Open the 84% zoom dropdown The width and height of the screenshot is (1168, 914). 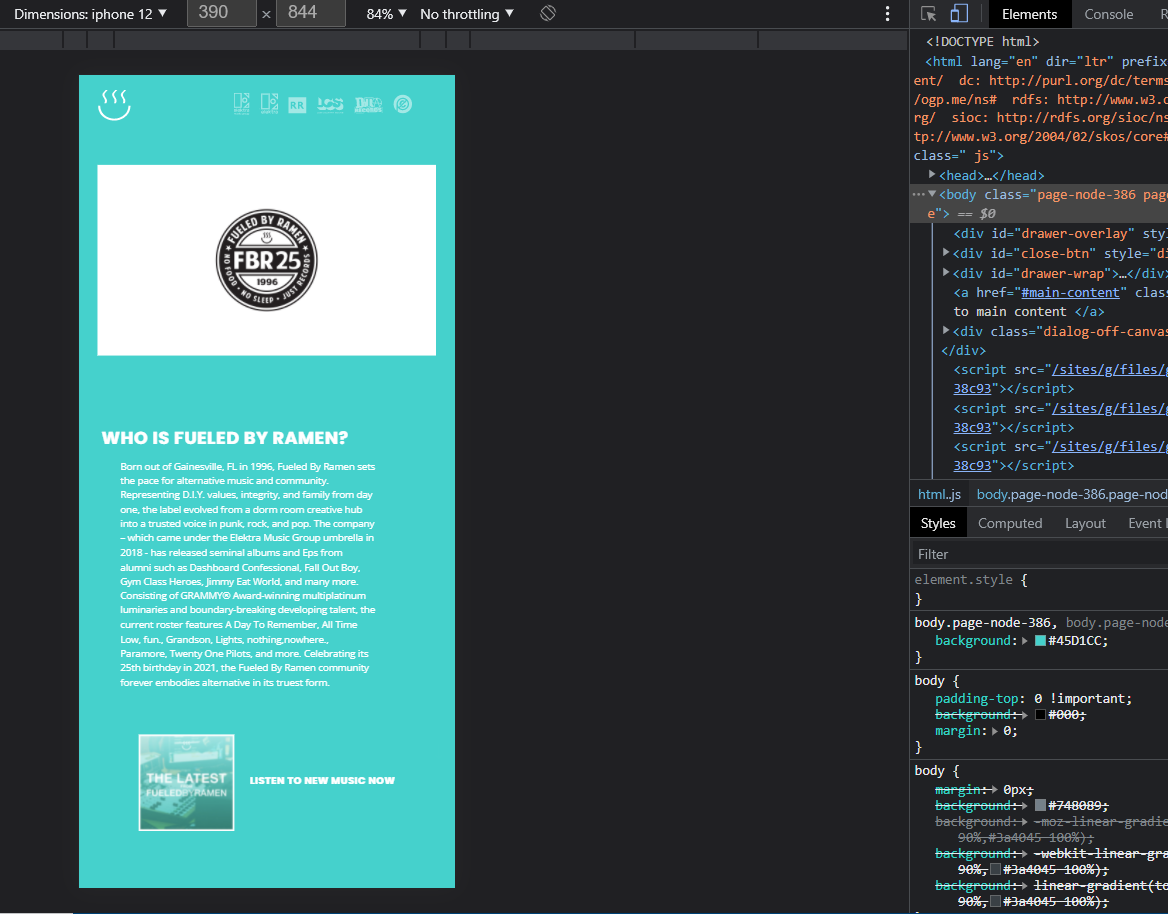click(386, 13)
